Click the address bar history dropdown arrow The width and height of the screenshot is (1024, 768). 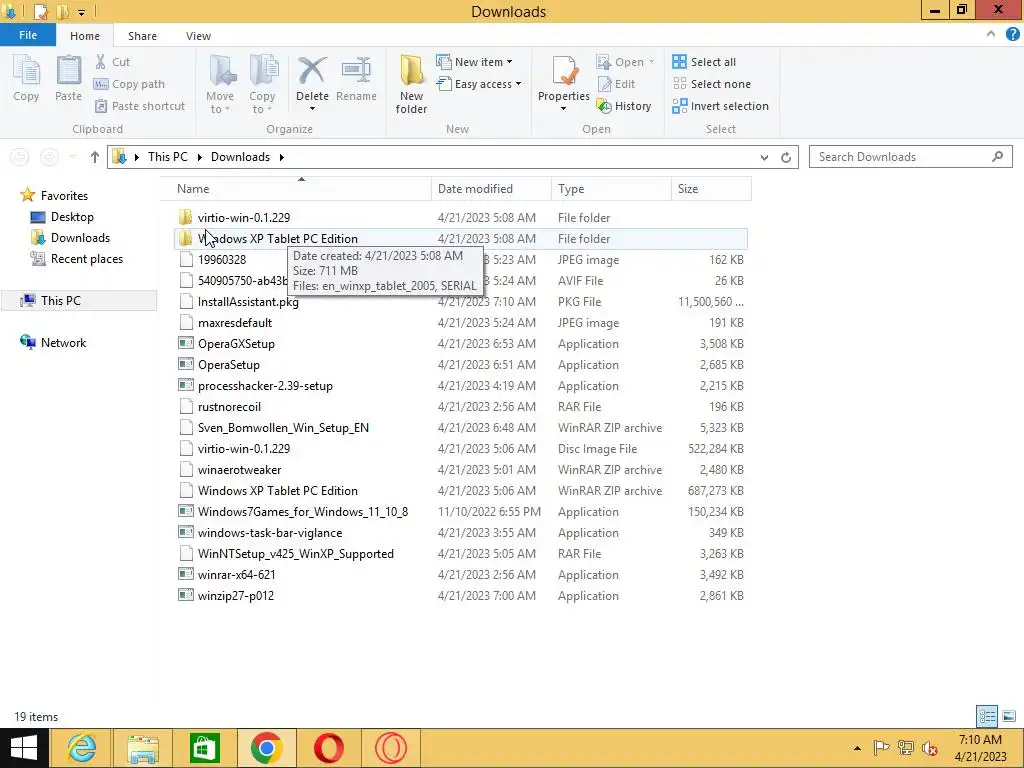764,157
